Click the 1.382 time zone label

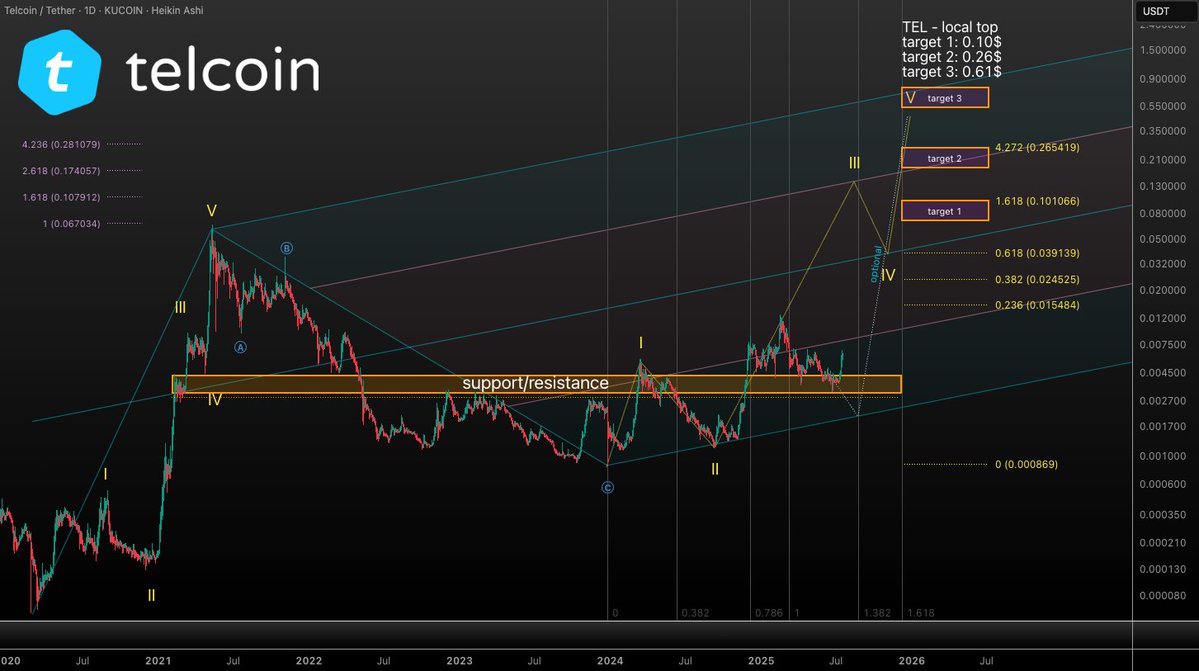[x=877, y=613]
